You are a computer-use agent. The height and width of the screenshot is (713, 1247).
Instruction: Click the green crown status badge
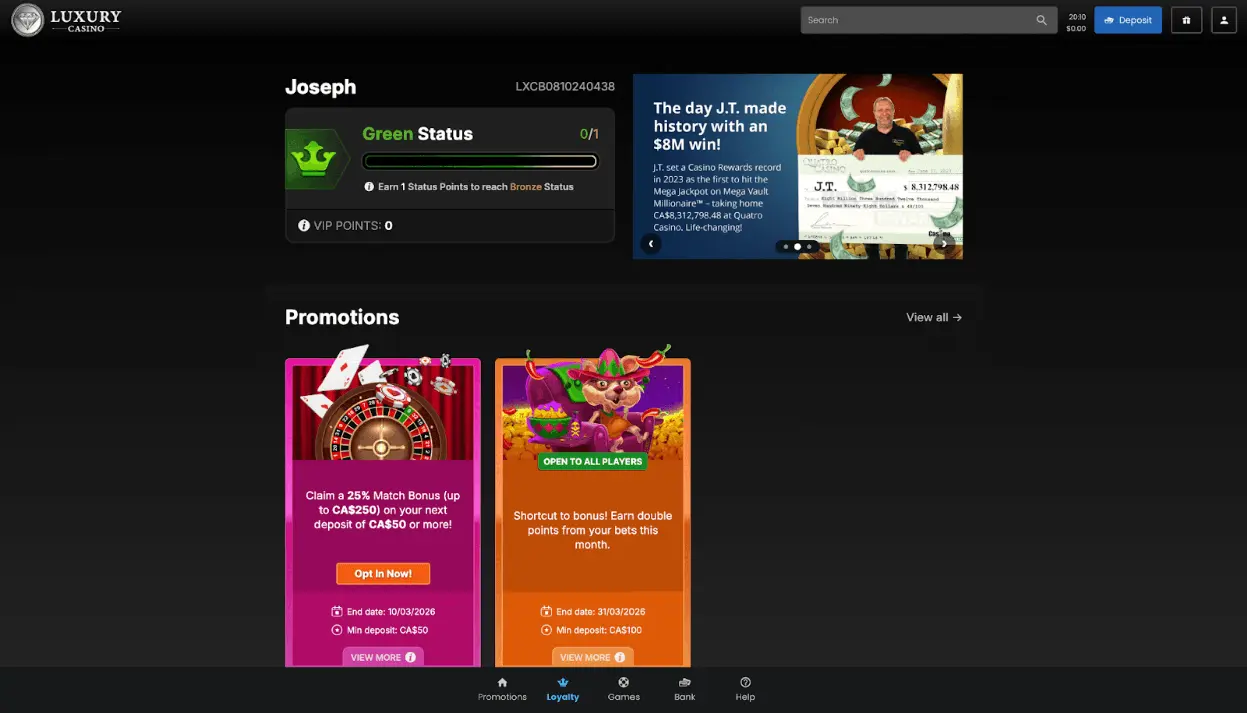[x=316, y=159]
